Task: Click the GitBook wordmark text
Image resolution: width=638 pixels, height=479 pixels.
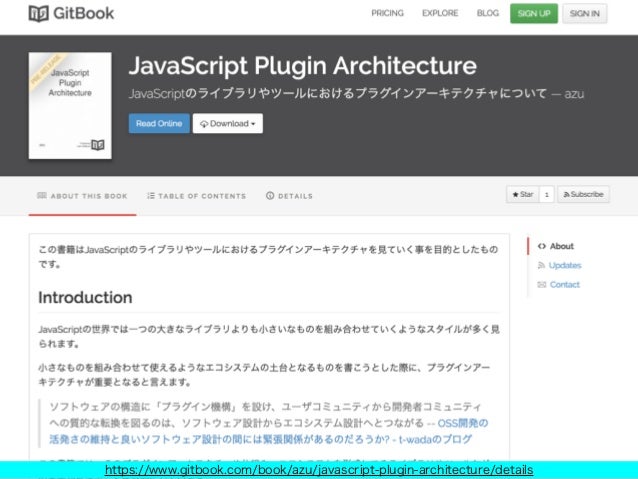Action: point(84,13)
